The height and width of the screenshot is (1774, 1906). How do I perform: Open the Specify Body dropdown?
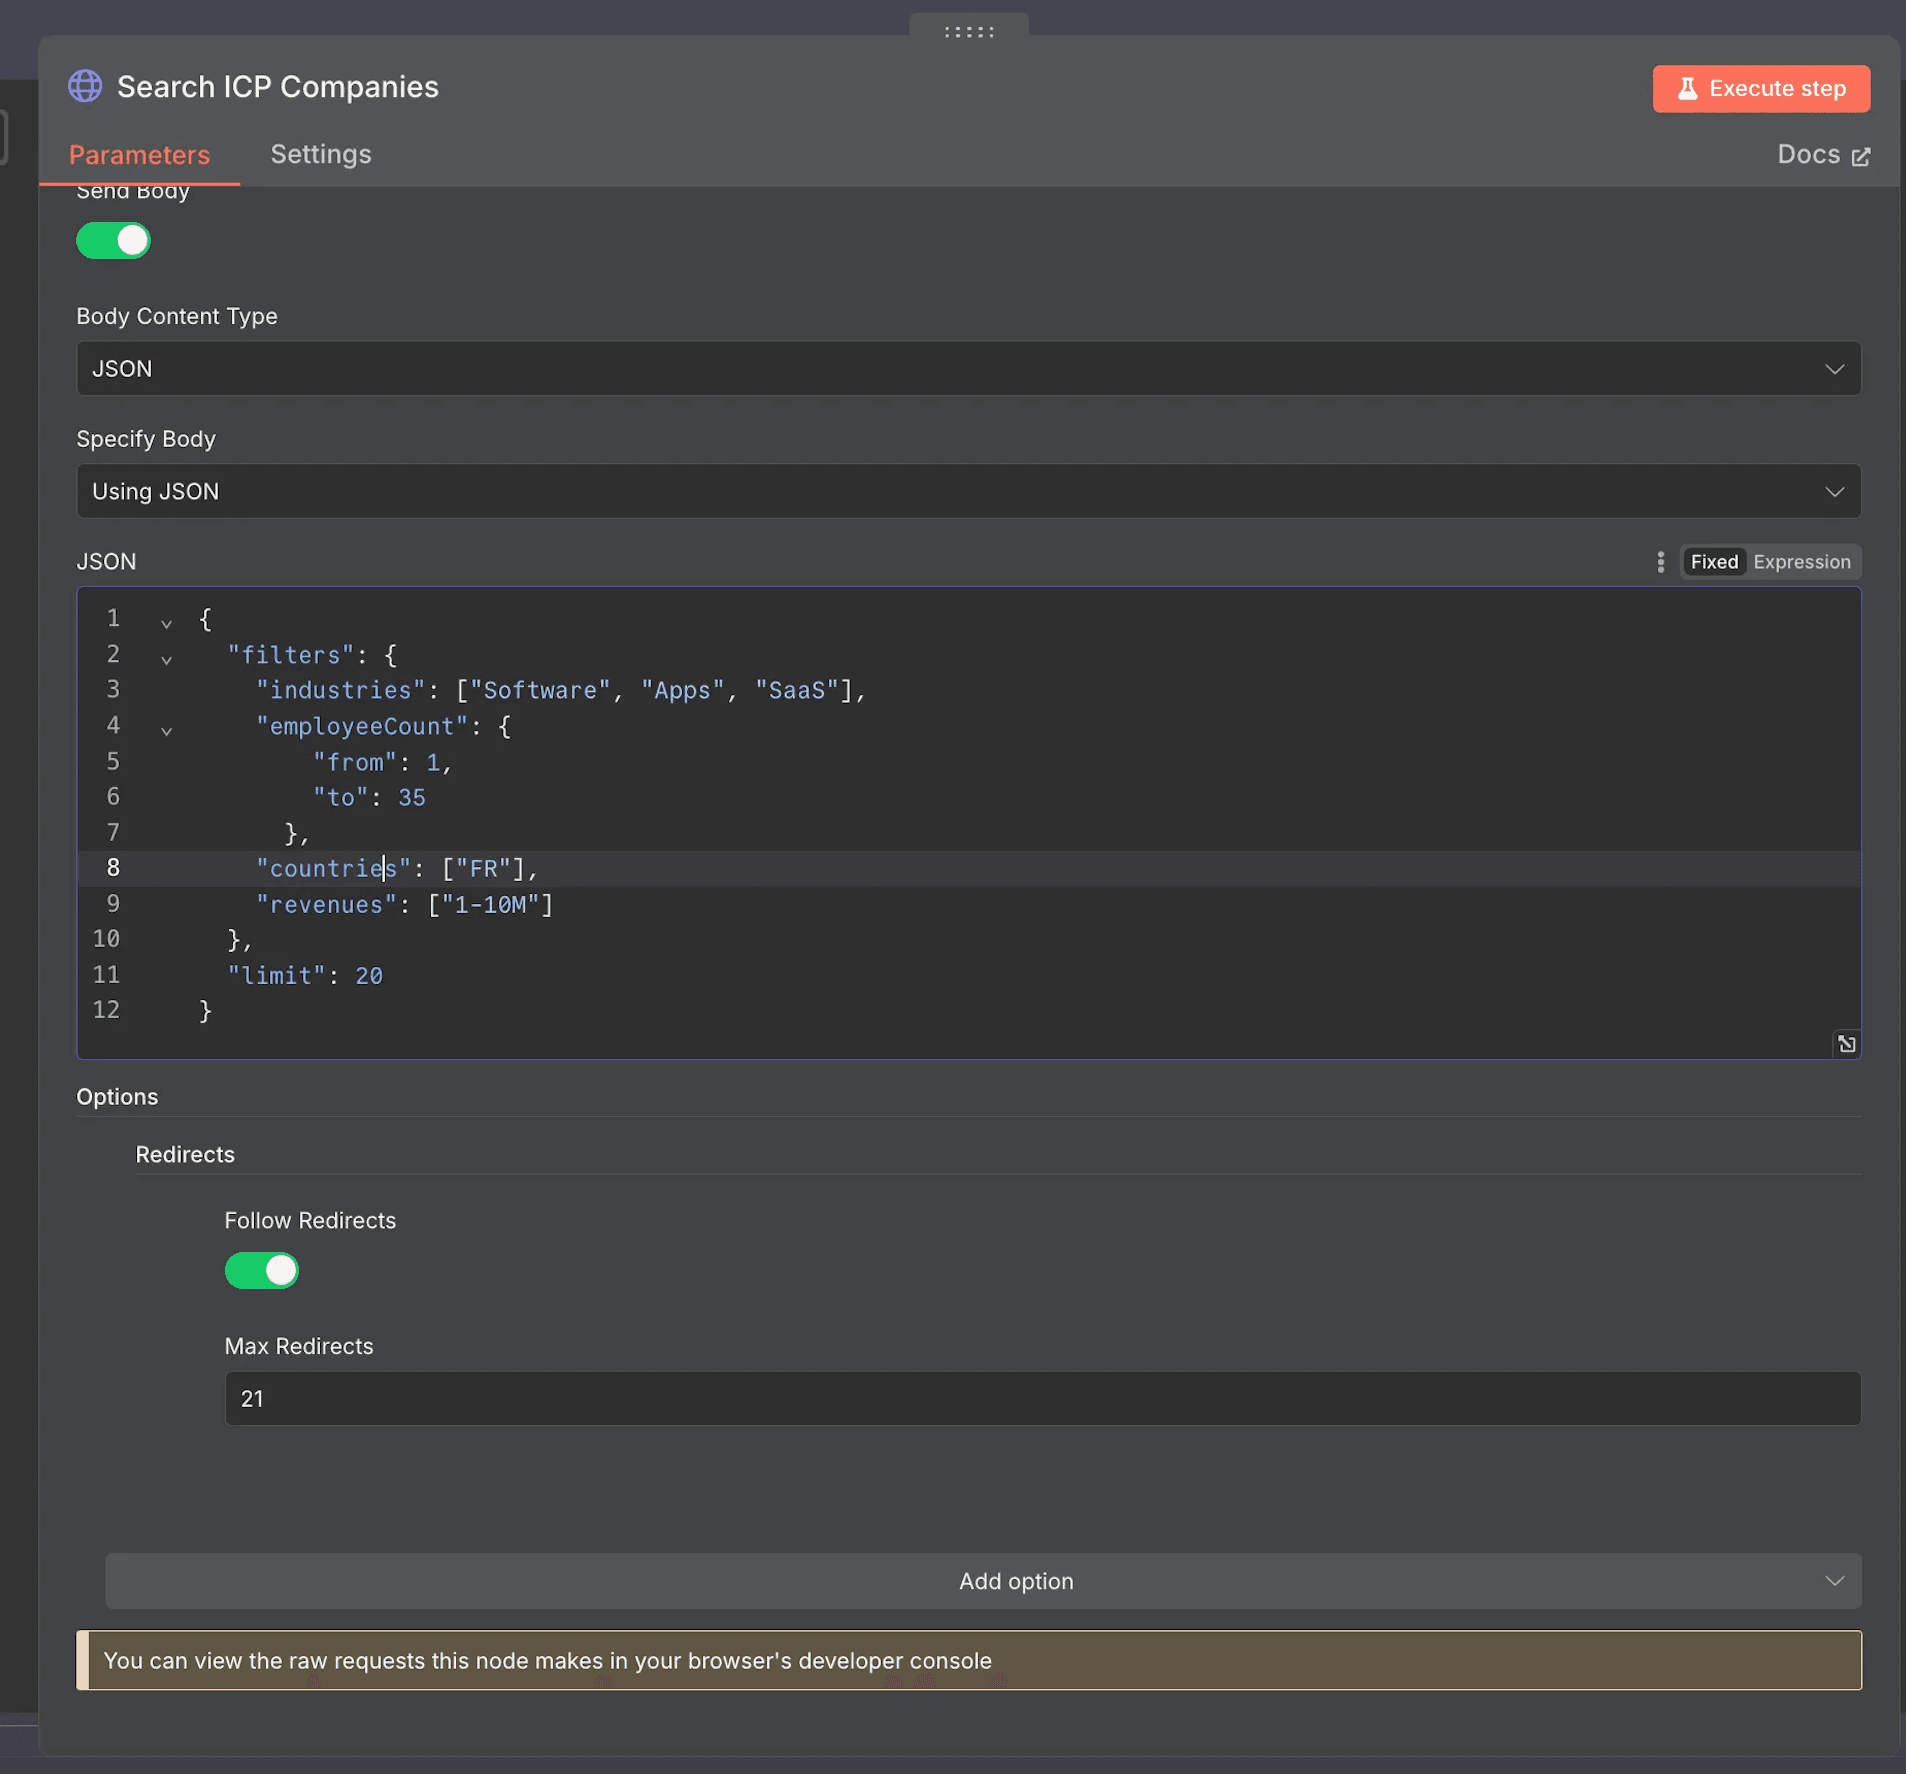968,491
